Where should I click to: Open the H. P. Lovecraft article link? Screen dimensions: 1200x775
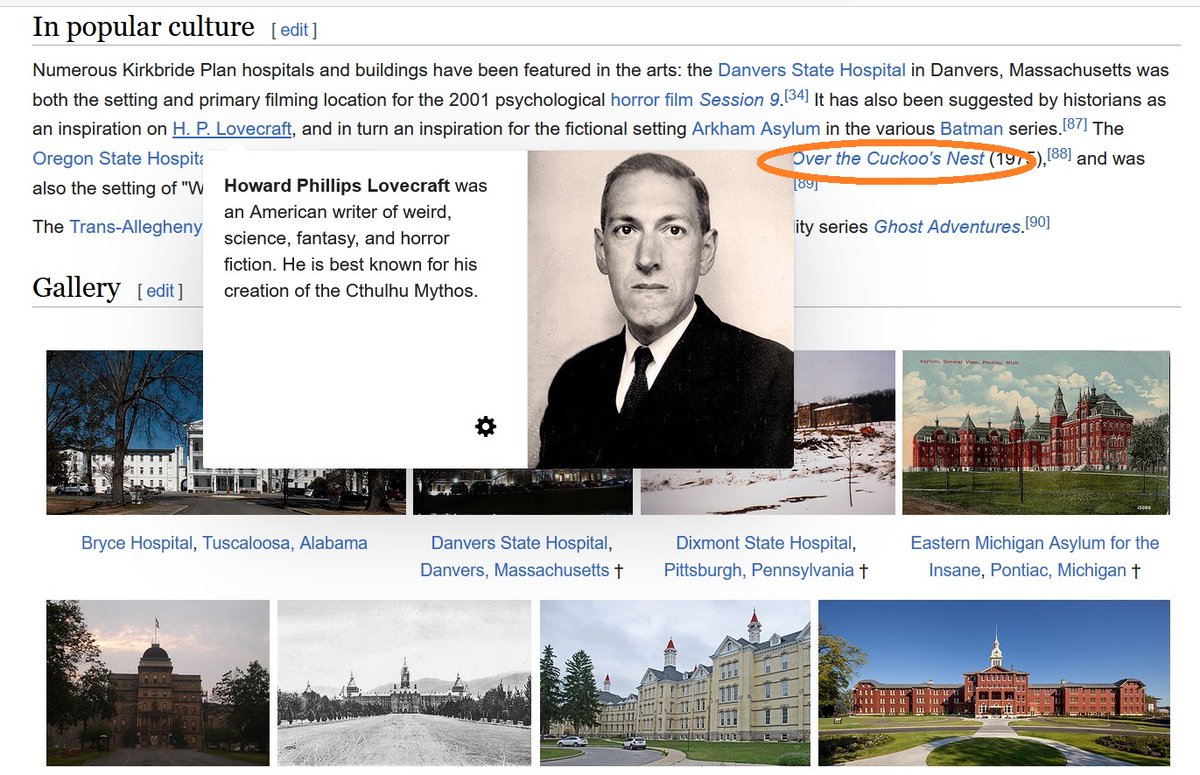(232, 129)
